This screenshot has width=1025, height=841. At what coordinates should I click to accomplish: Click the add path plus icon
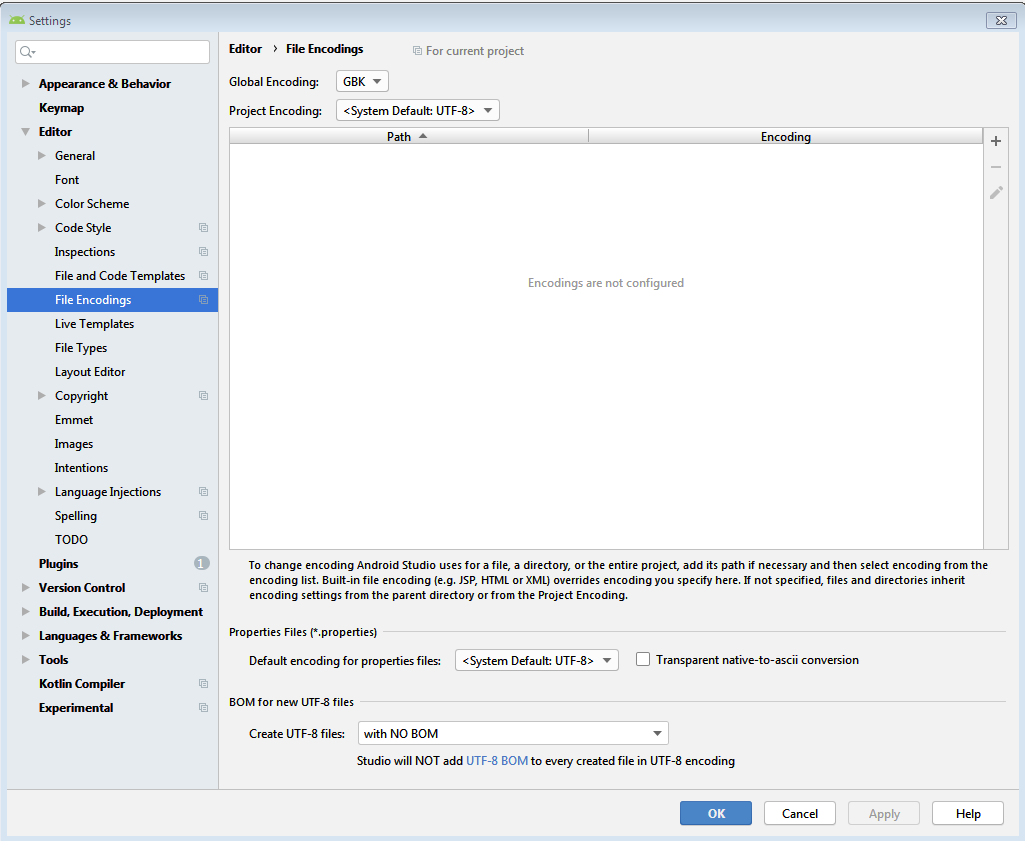pyautogui.click(x=995, y=141)
